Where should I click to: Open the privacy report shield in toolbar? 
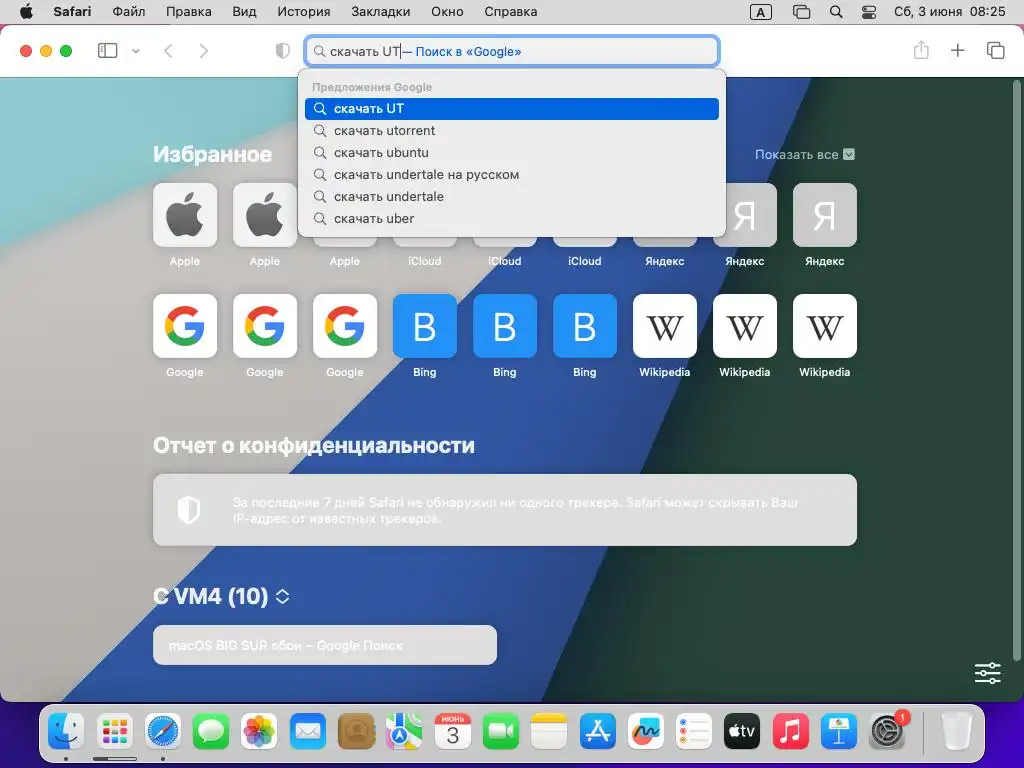click(x=282, y=51)
